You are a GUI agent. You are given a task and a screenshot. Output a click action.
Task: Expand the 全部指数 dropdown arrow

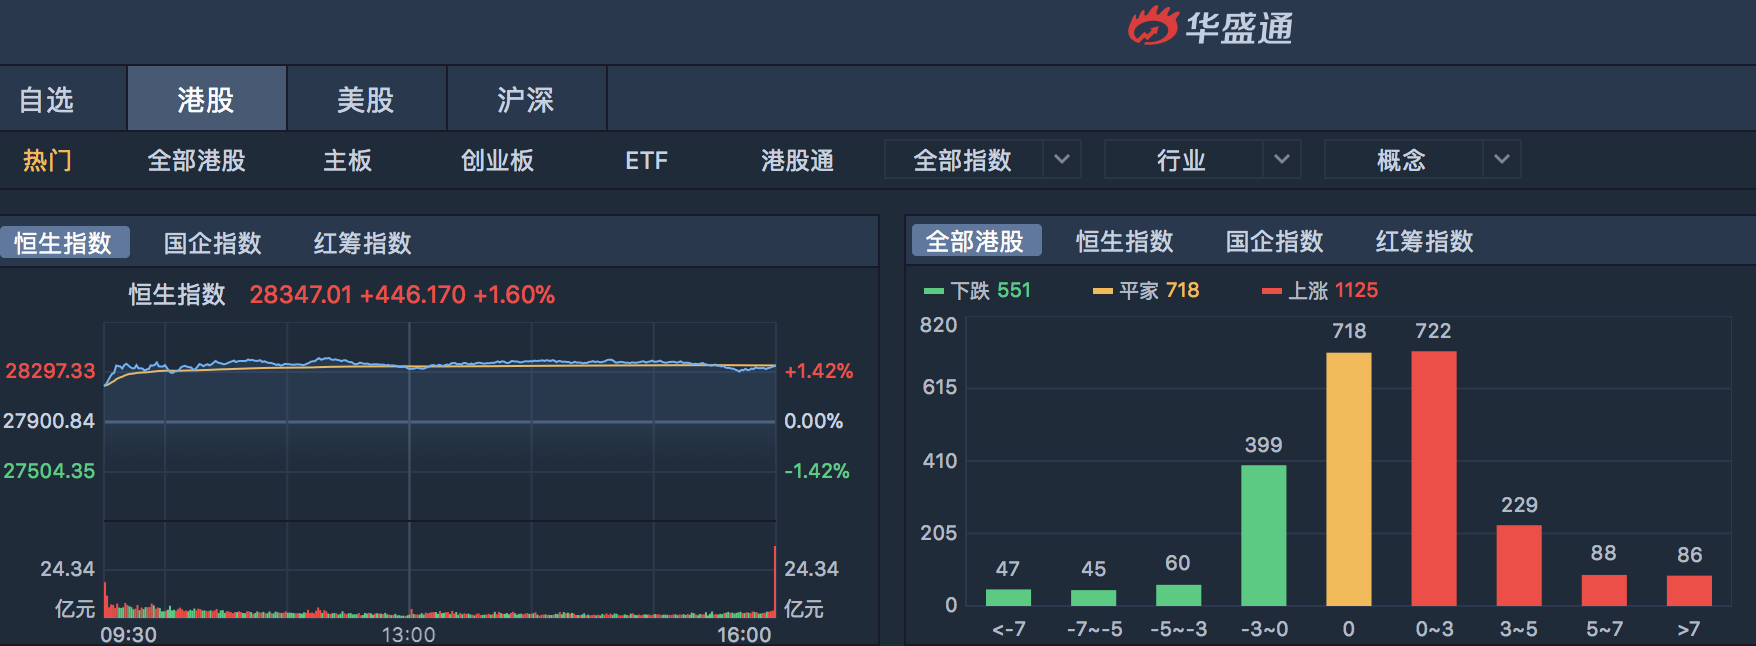point(1062,160)
